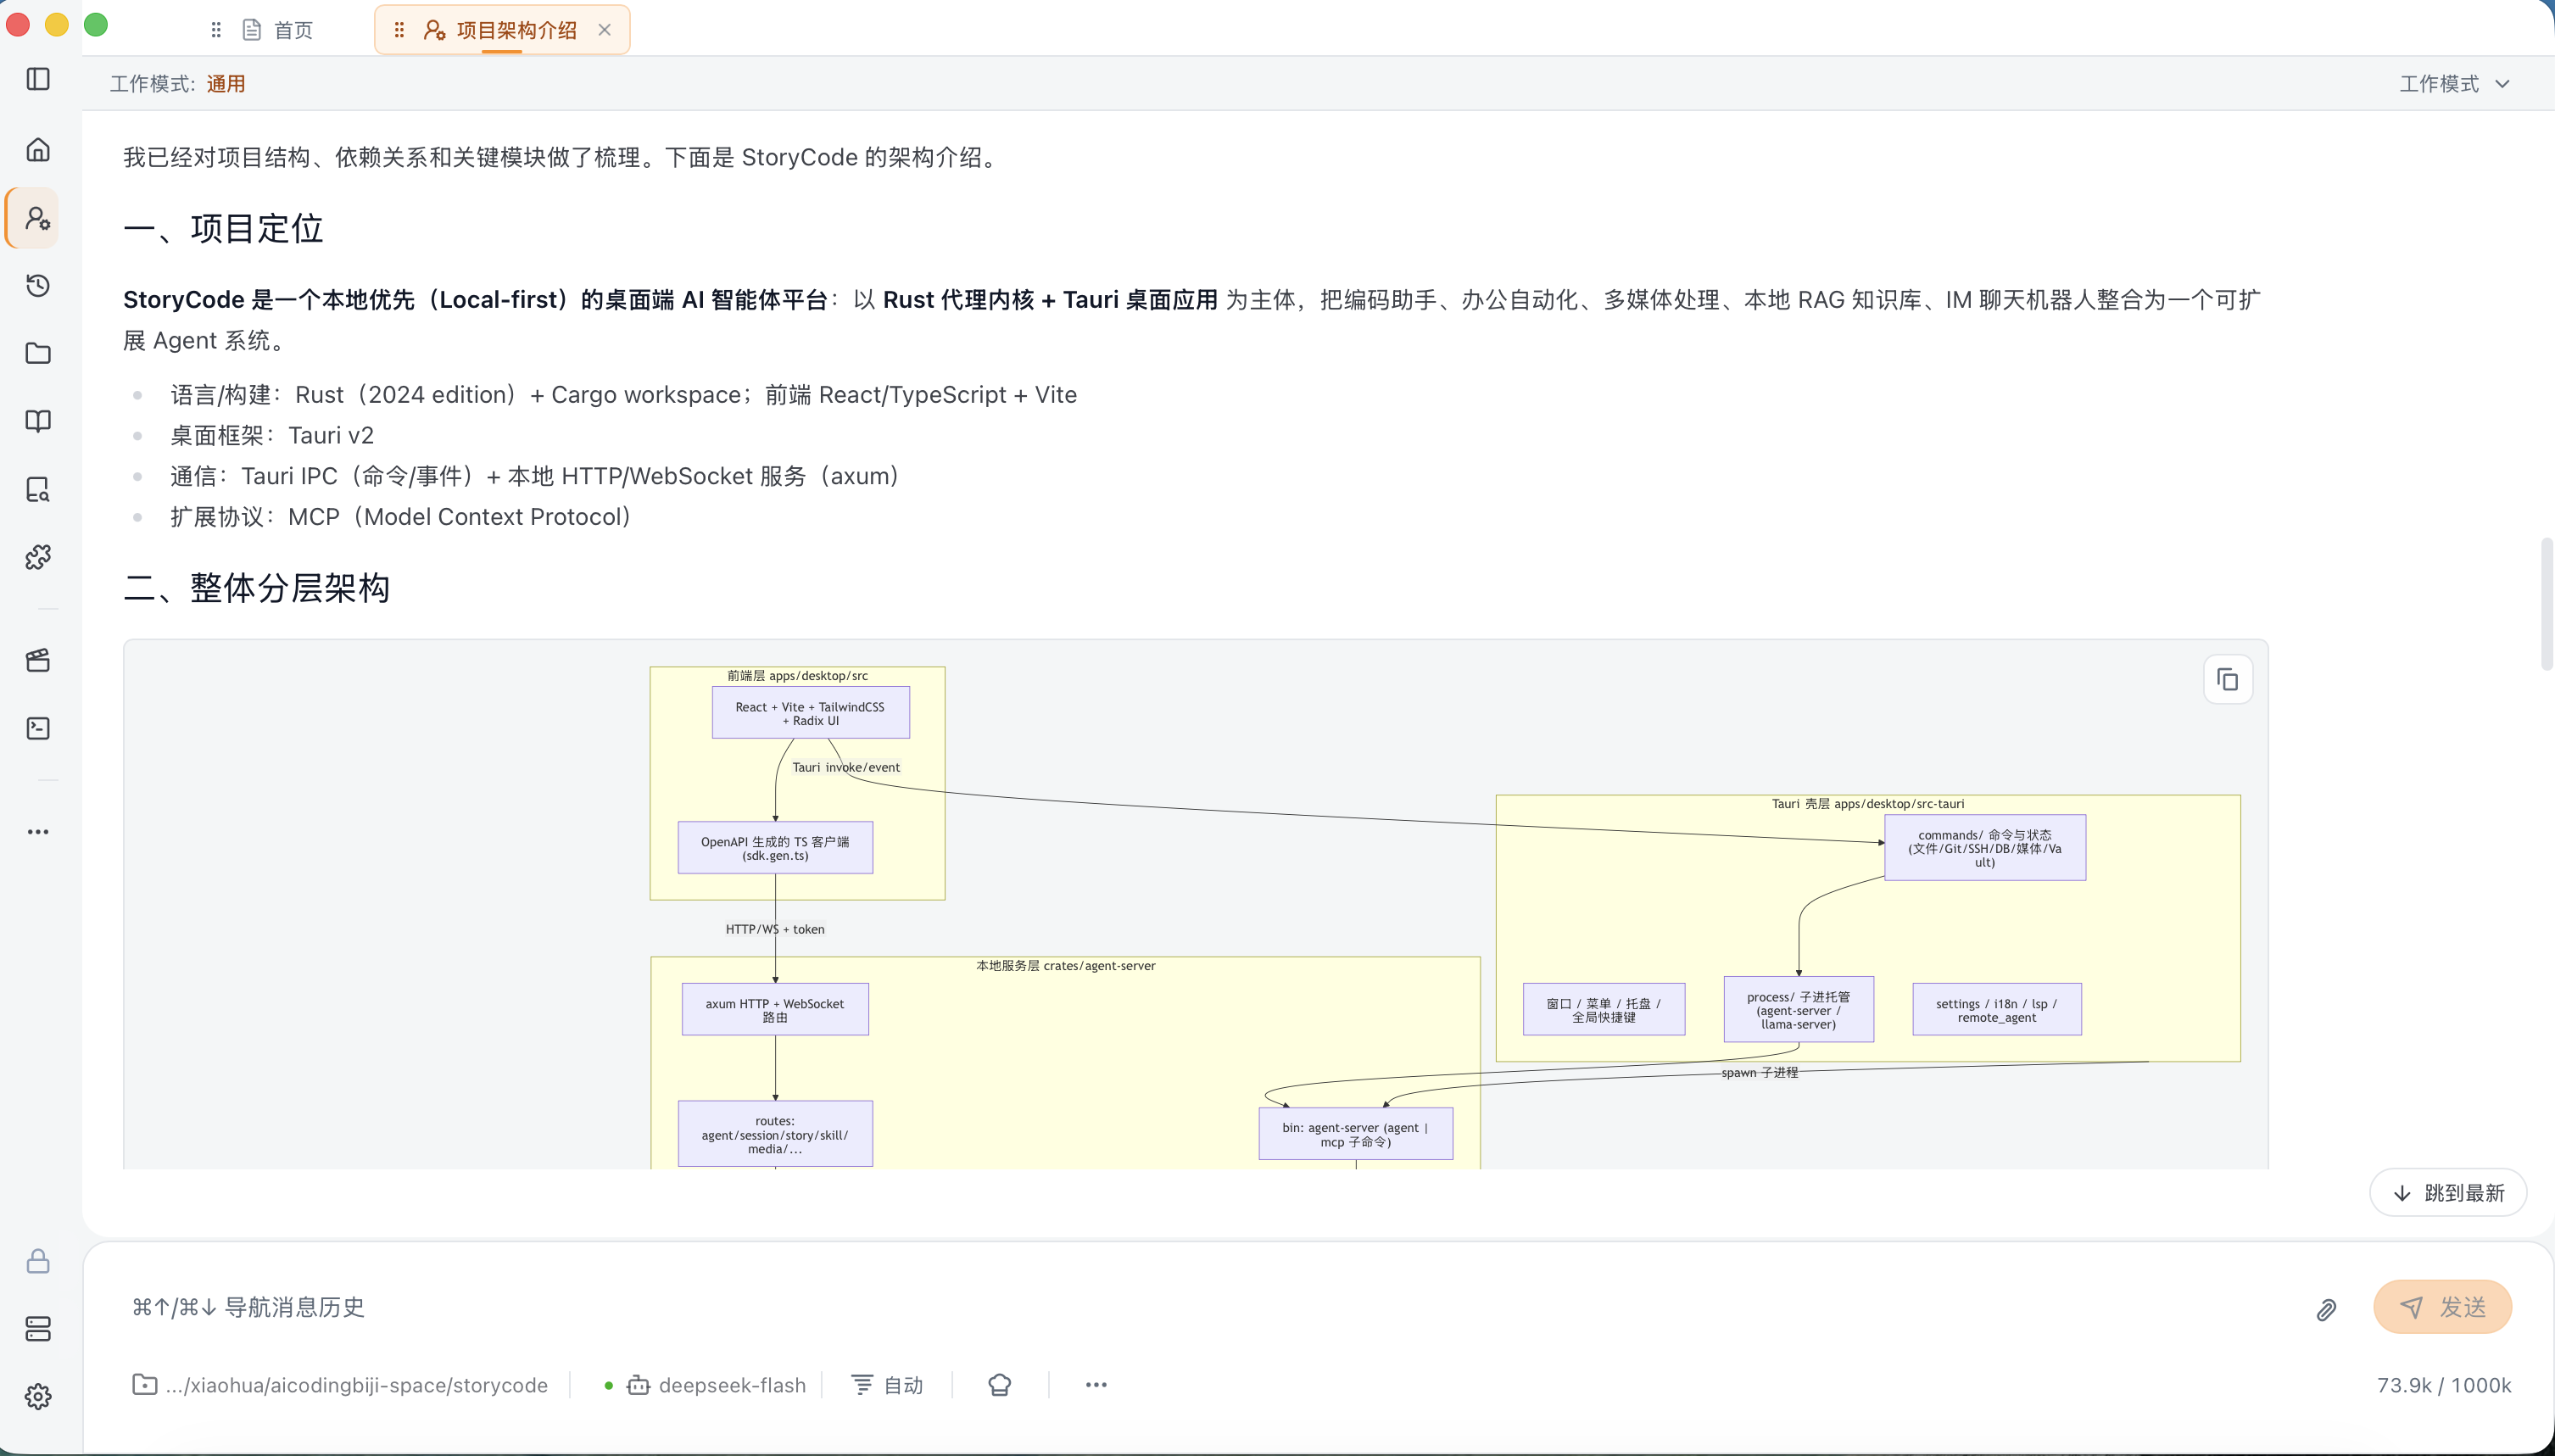The image size is (2555, 1456).
Task: Click the process/ 子进程托管 node
Action: [x=1798, y=1010]
